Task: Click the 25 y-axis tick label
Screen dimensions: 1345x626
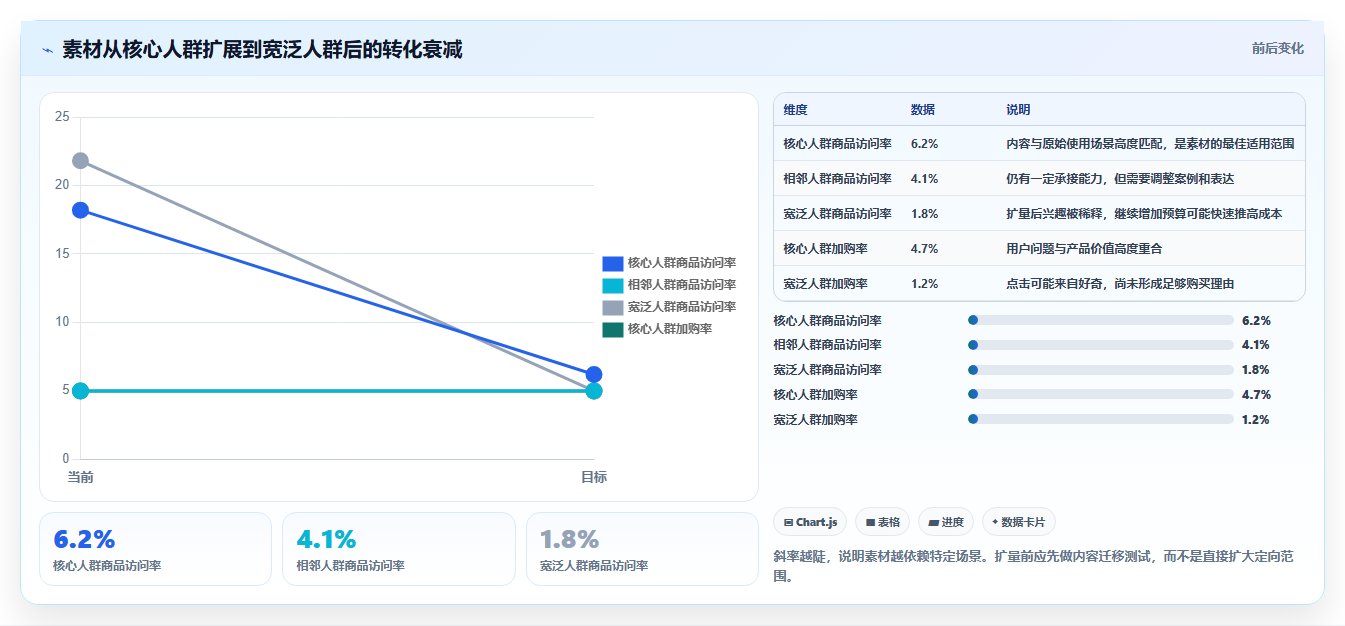Action: pyautogui.click(x=62, y=117)
